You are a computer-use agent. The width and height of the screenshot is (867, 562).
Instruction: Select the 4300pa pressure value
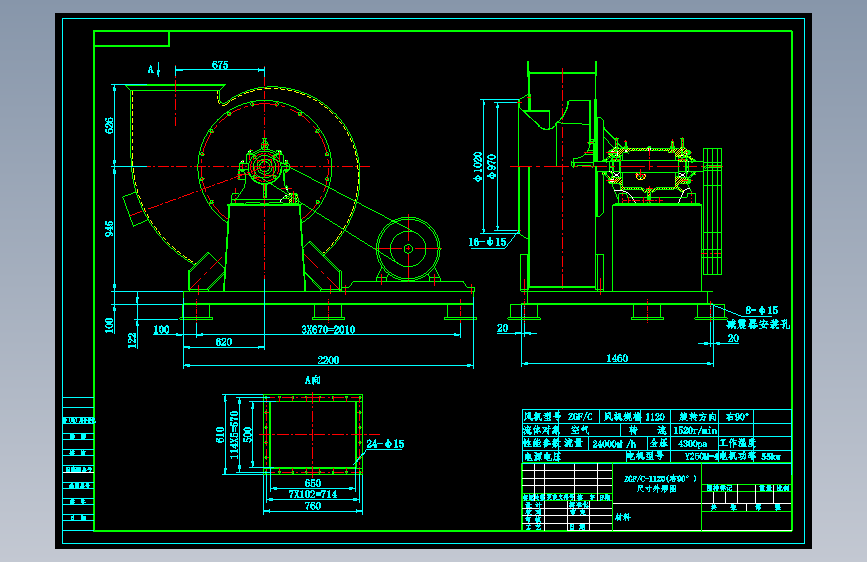click(x=692, y=444)
